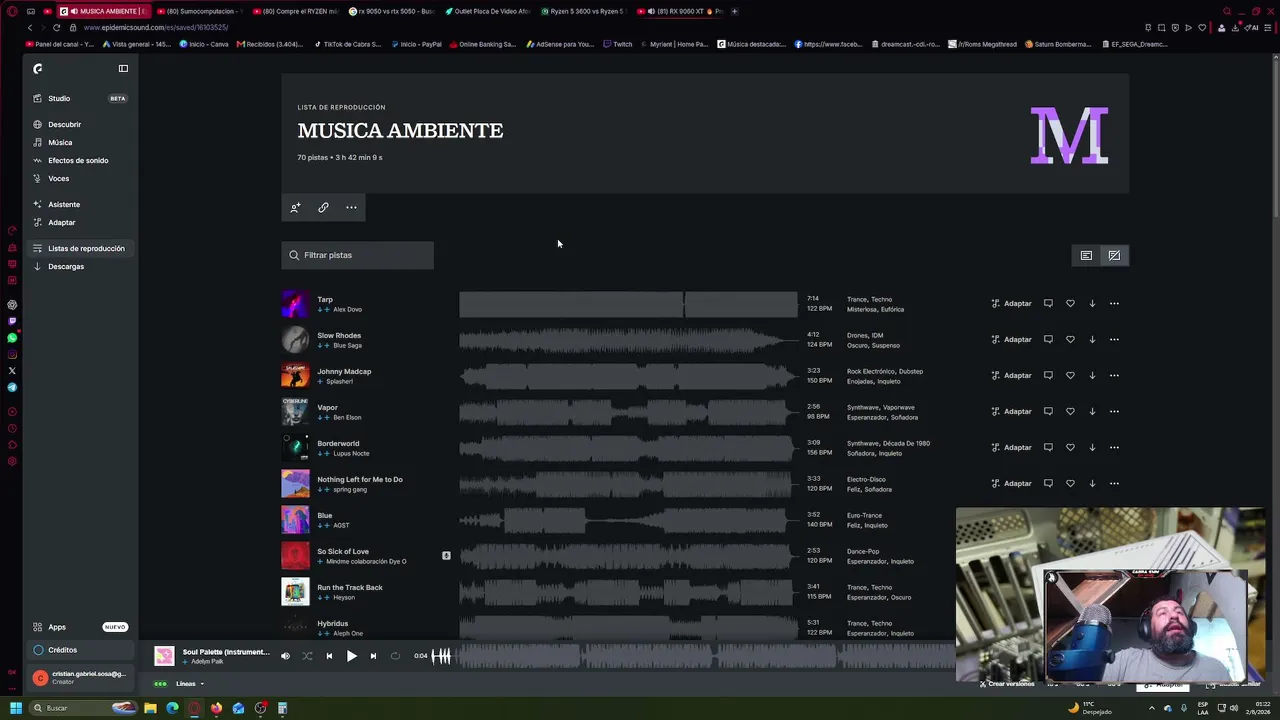Download the Vapor track
The height and width of the screenshot is (720, 1280).
tap(1092, 411)
